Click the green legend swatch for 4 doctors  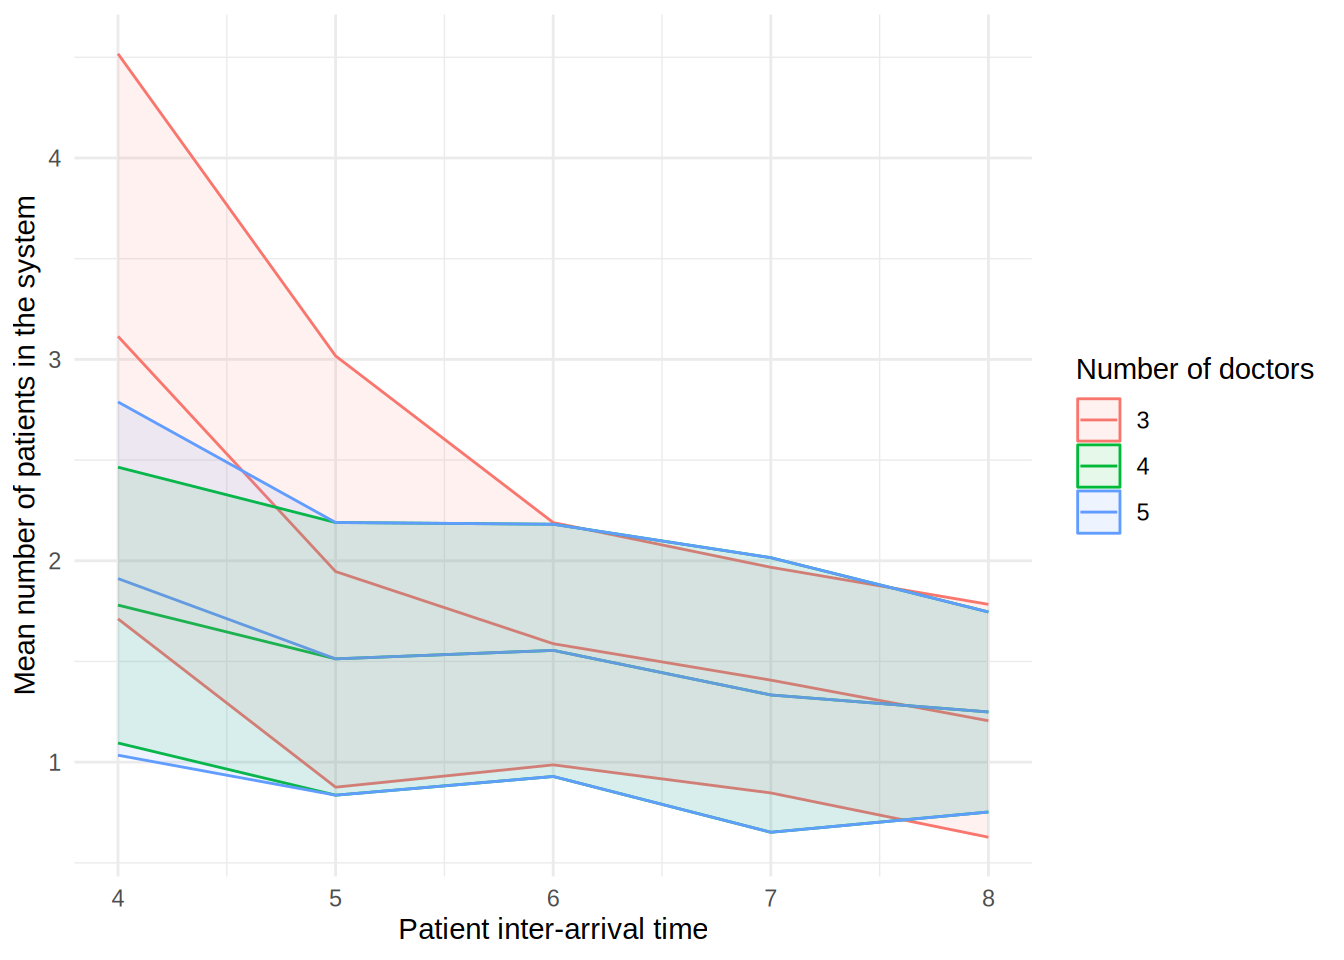(x=1098, y=466)
